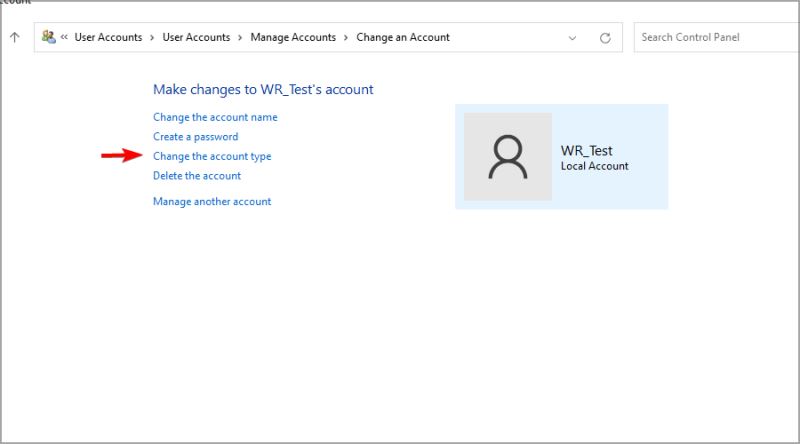Open the address bar history dropdown
The image size is (800, 444).
(x=572, y=38)
